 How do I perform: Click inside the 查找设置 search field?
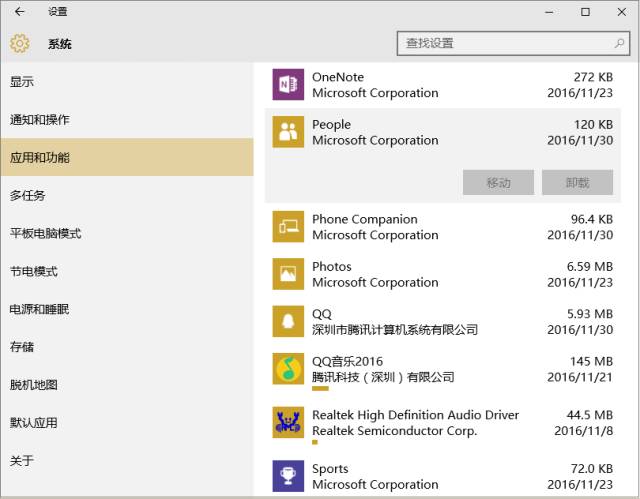point(513,43)
